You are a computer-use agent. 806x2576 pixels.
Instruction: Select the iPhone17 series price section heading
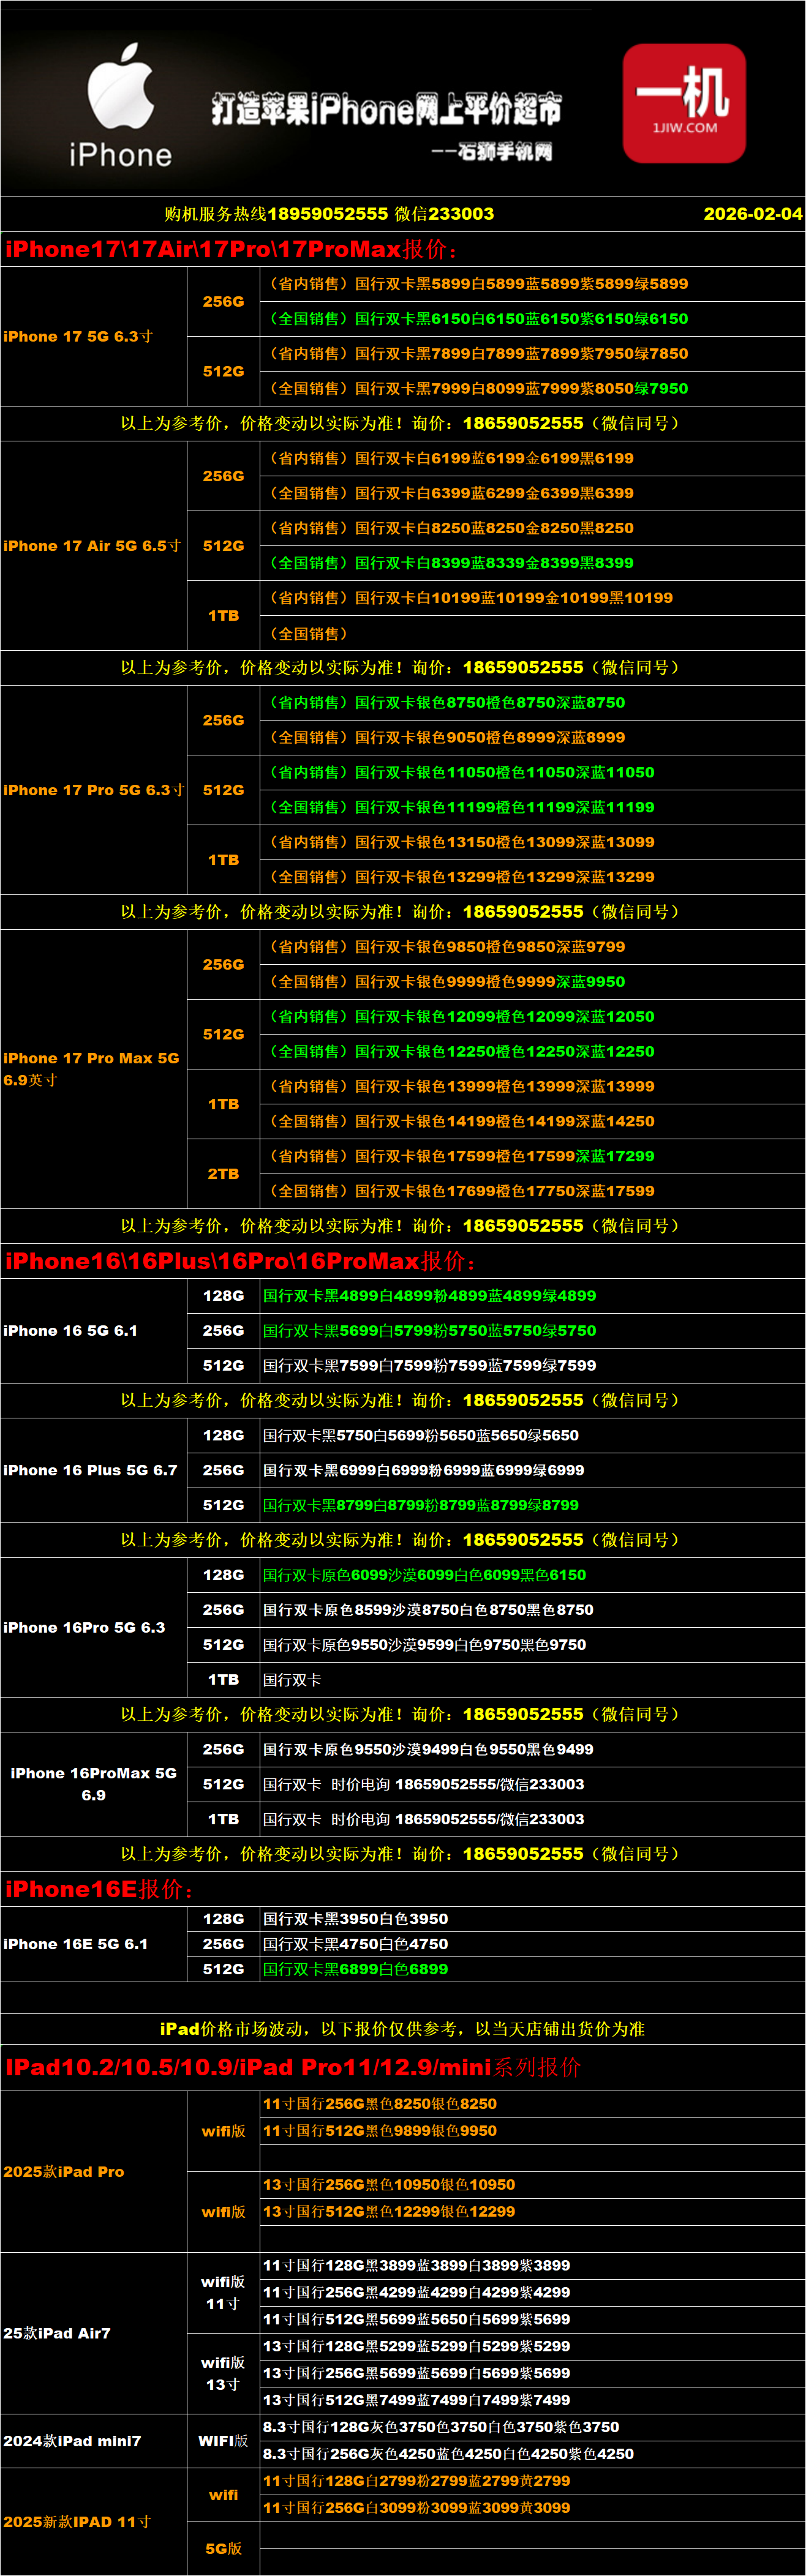click(231, 250)
